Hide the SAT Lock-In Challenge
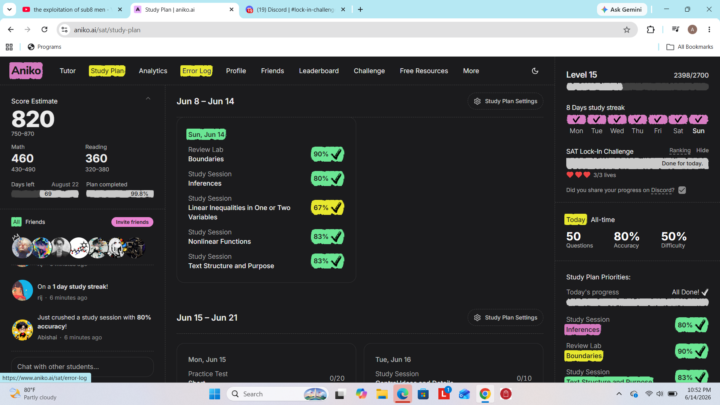The height and width of the screenshot is (405, 720). tap(702, 151)
